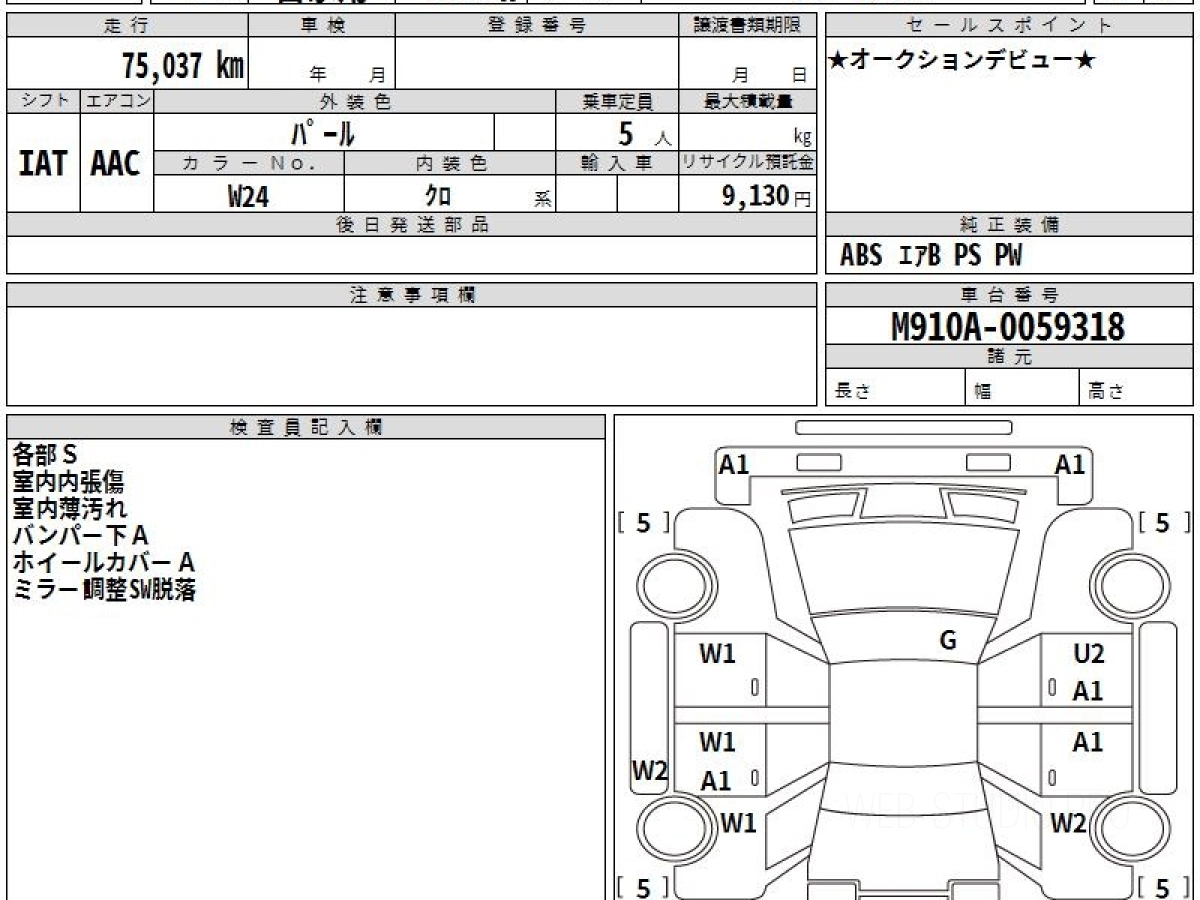Click the 室内薄汚れ inspector note

point(70,509)
